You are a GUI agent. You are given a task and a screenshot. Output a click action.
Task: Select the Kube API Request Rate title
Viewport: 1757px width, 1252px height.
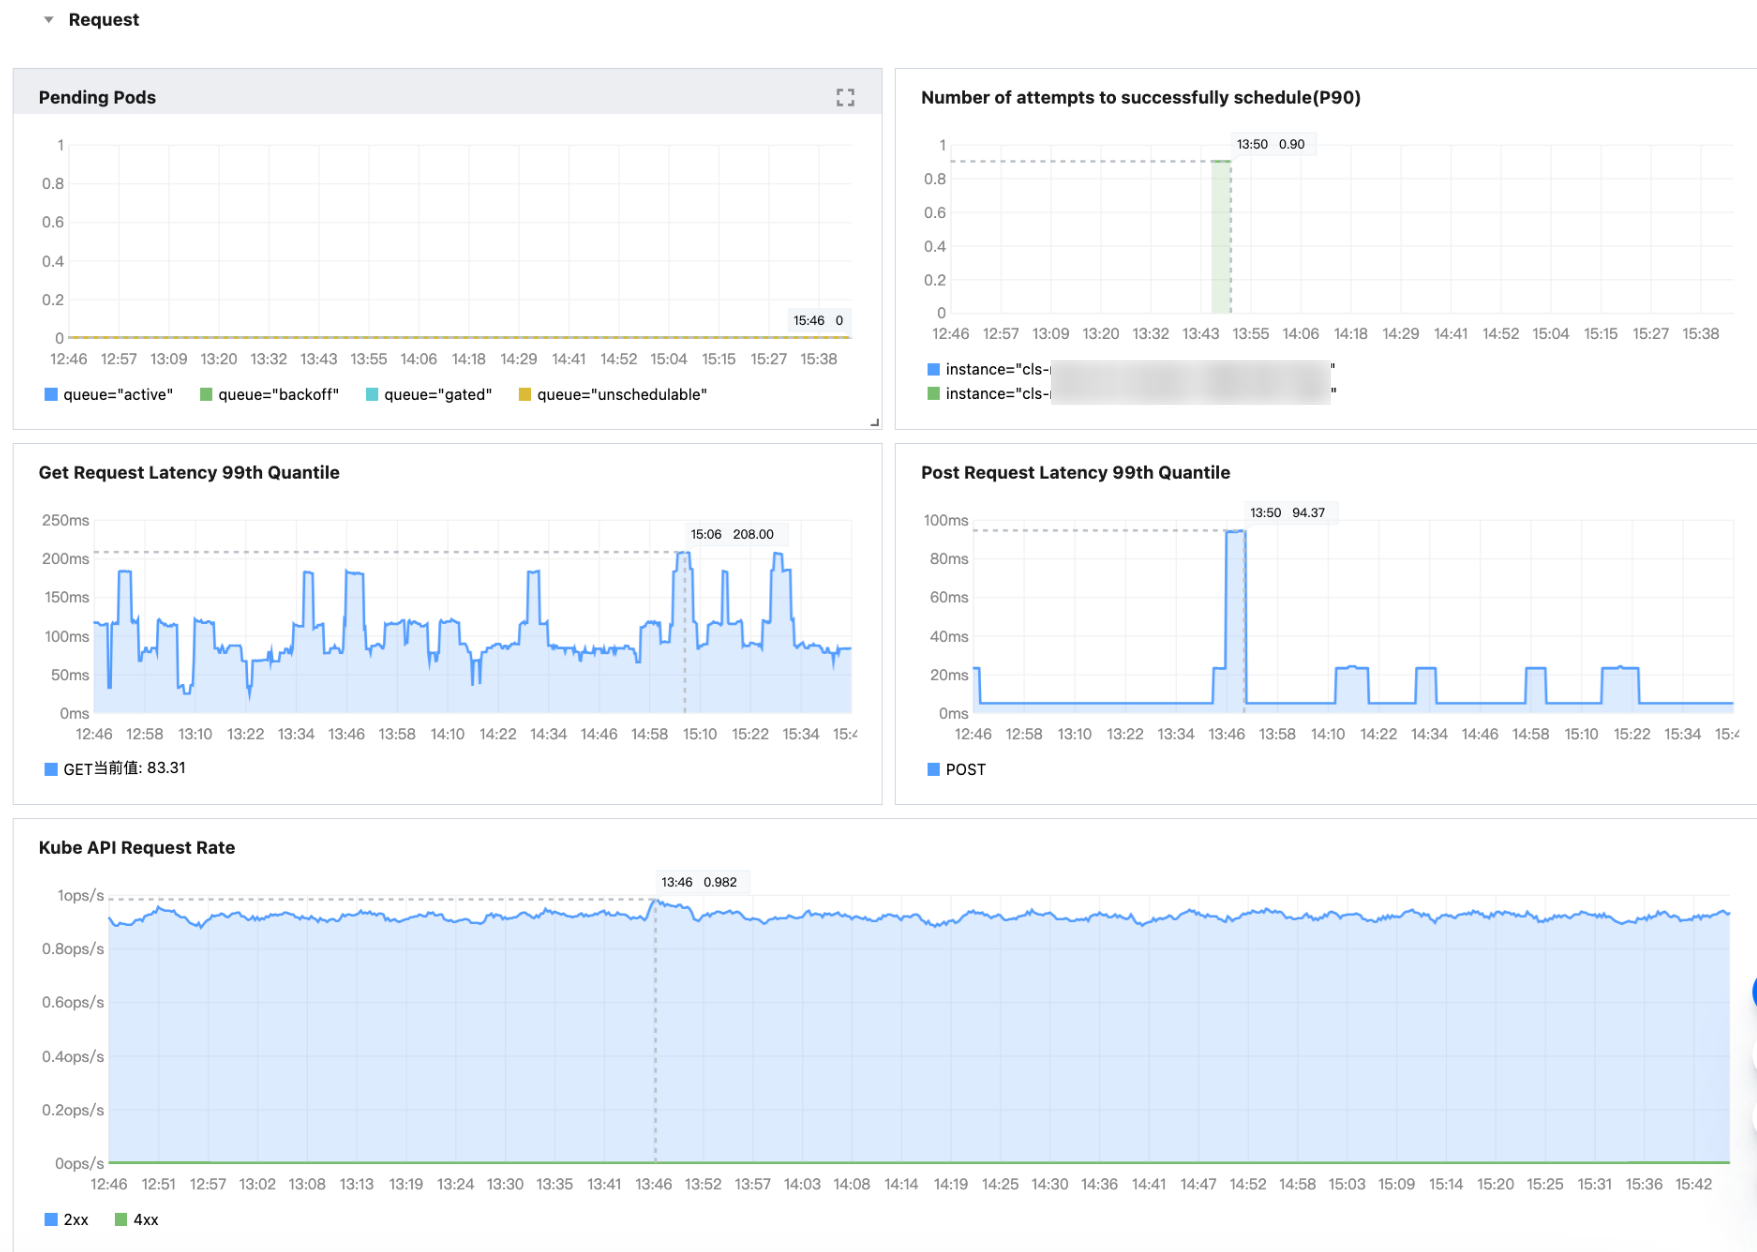click(x=137, y=847)
